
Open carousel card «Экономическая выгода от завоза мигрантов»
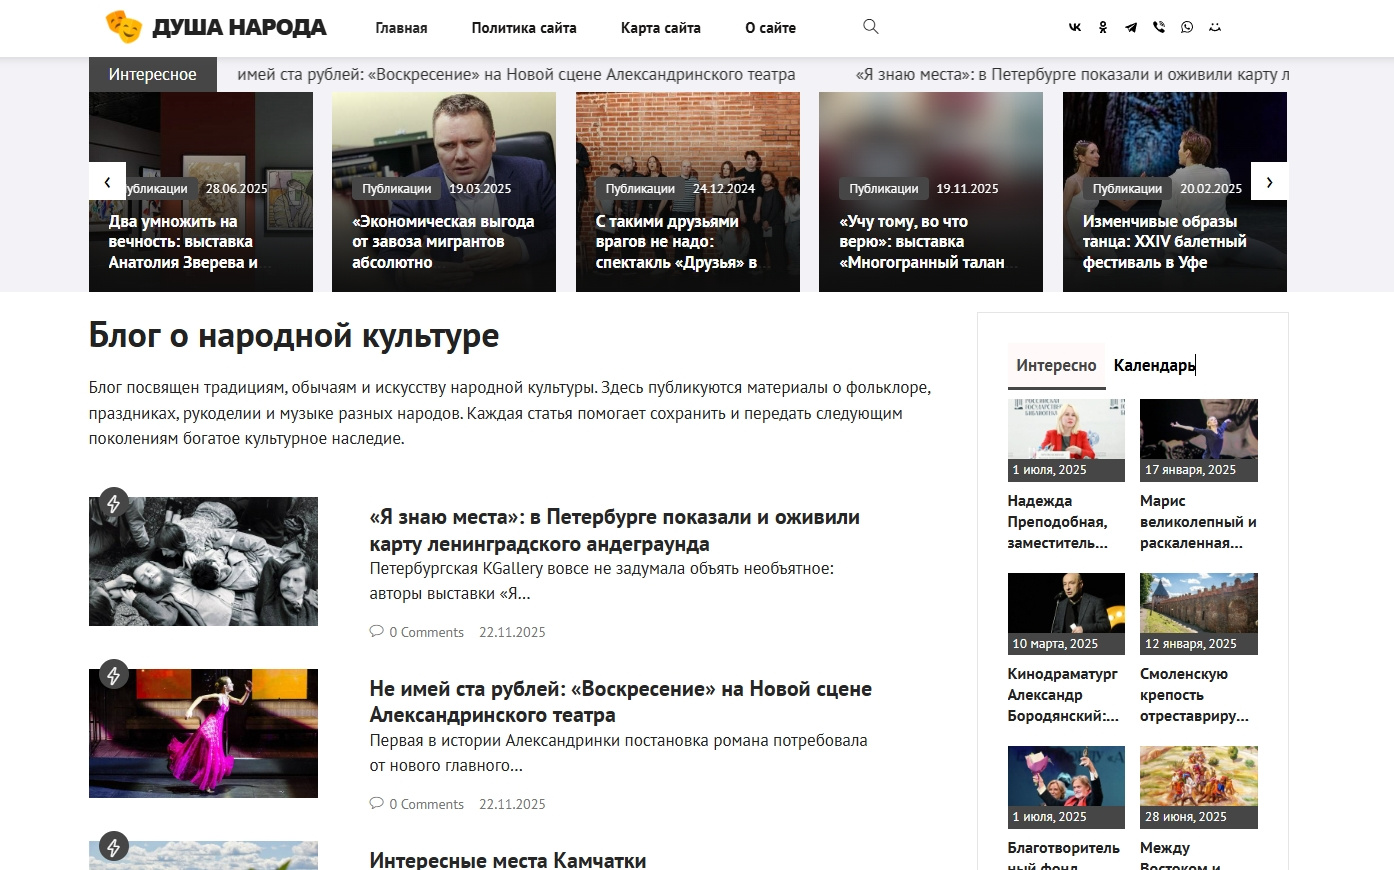tap(443, 242)
